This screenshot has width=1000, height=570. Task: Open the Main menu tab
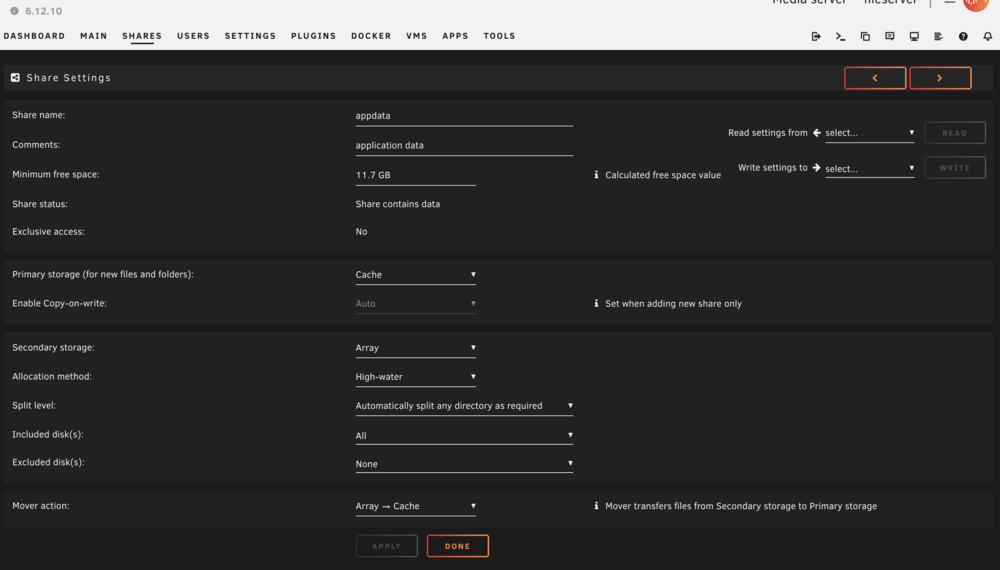click(94, 36)
